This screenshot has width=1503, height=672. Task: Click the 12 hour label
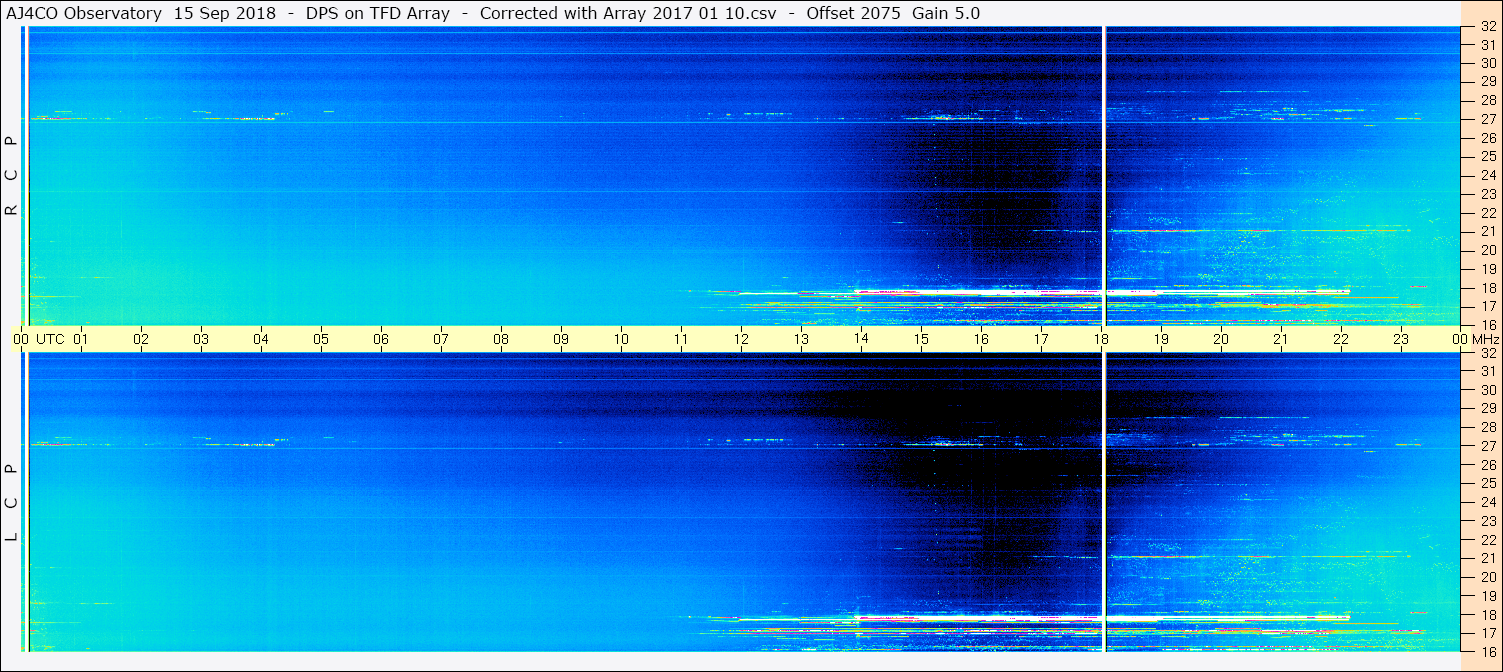(741, 339)
